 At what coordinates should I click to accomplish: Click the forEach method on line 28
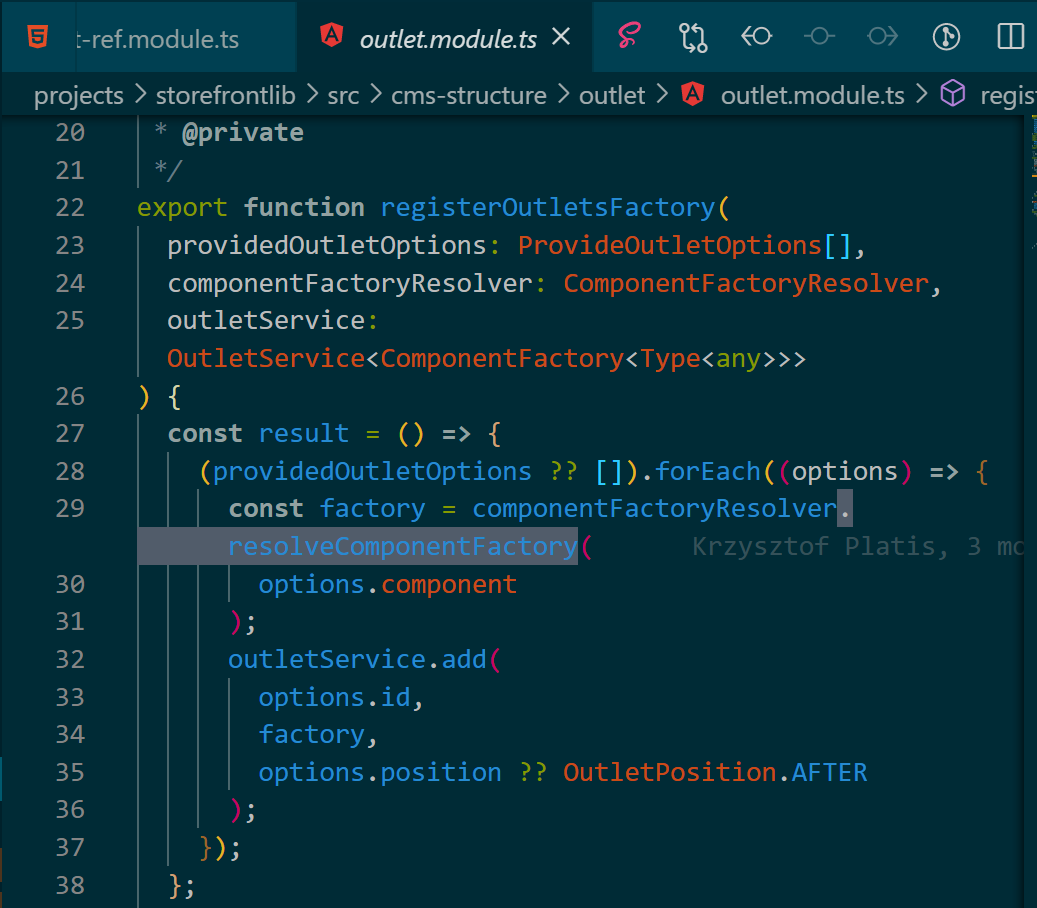[x=708, y=472]
